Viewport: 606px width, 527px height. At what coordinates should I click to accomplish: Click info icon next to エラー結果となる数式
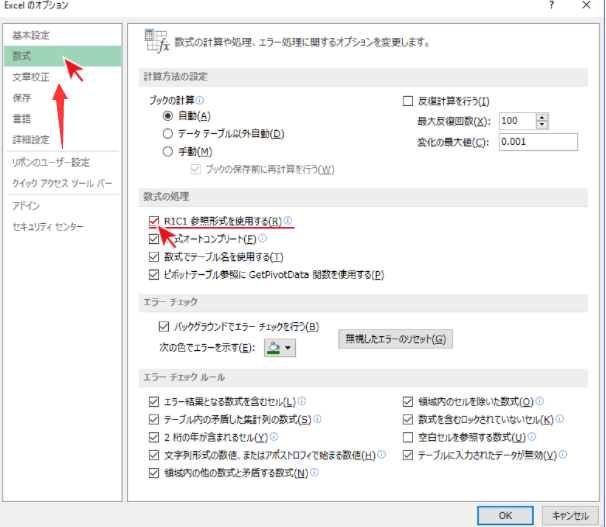(302, 401)
